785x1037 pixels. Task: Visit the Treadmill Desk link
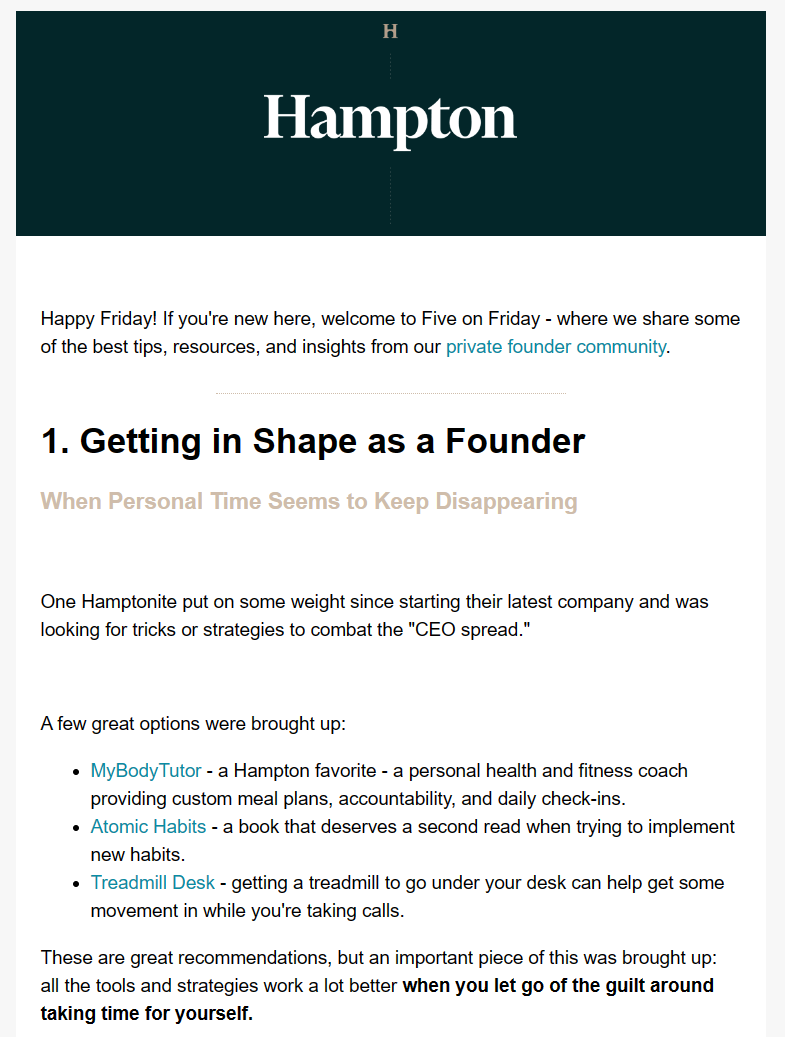point(152,883)
